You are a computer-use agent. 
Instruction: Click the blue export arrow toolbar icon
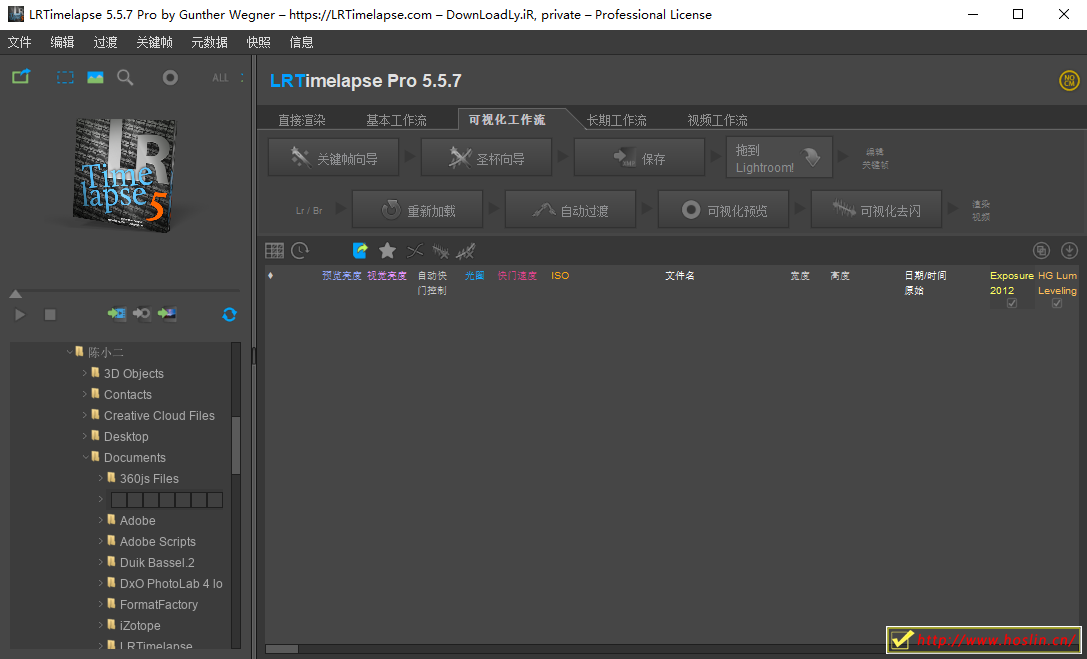(x=360, y=250)
